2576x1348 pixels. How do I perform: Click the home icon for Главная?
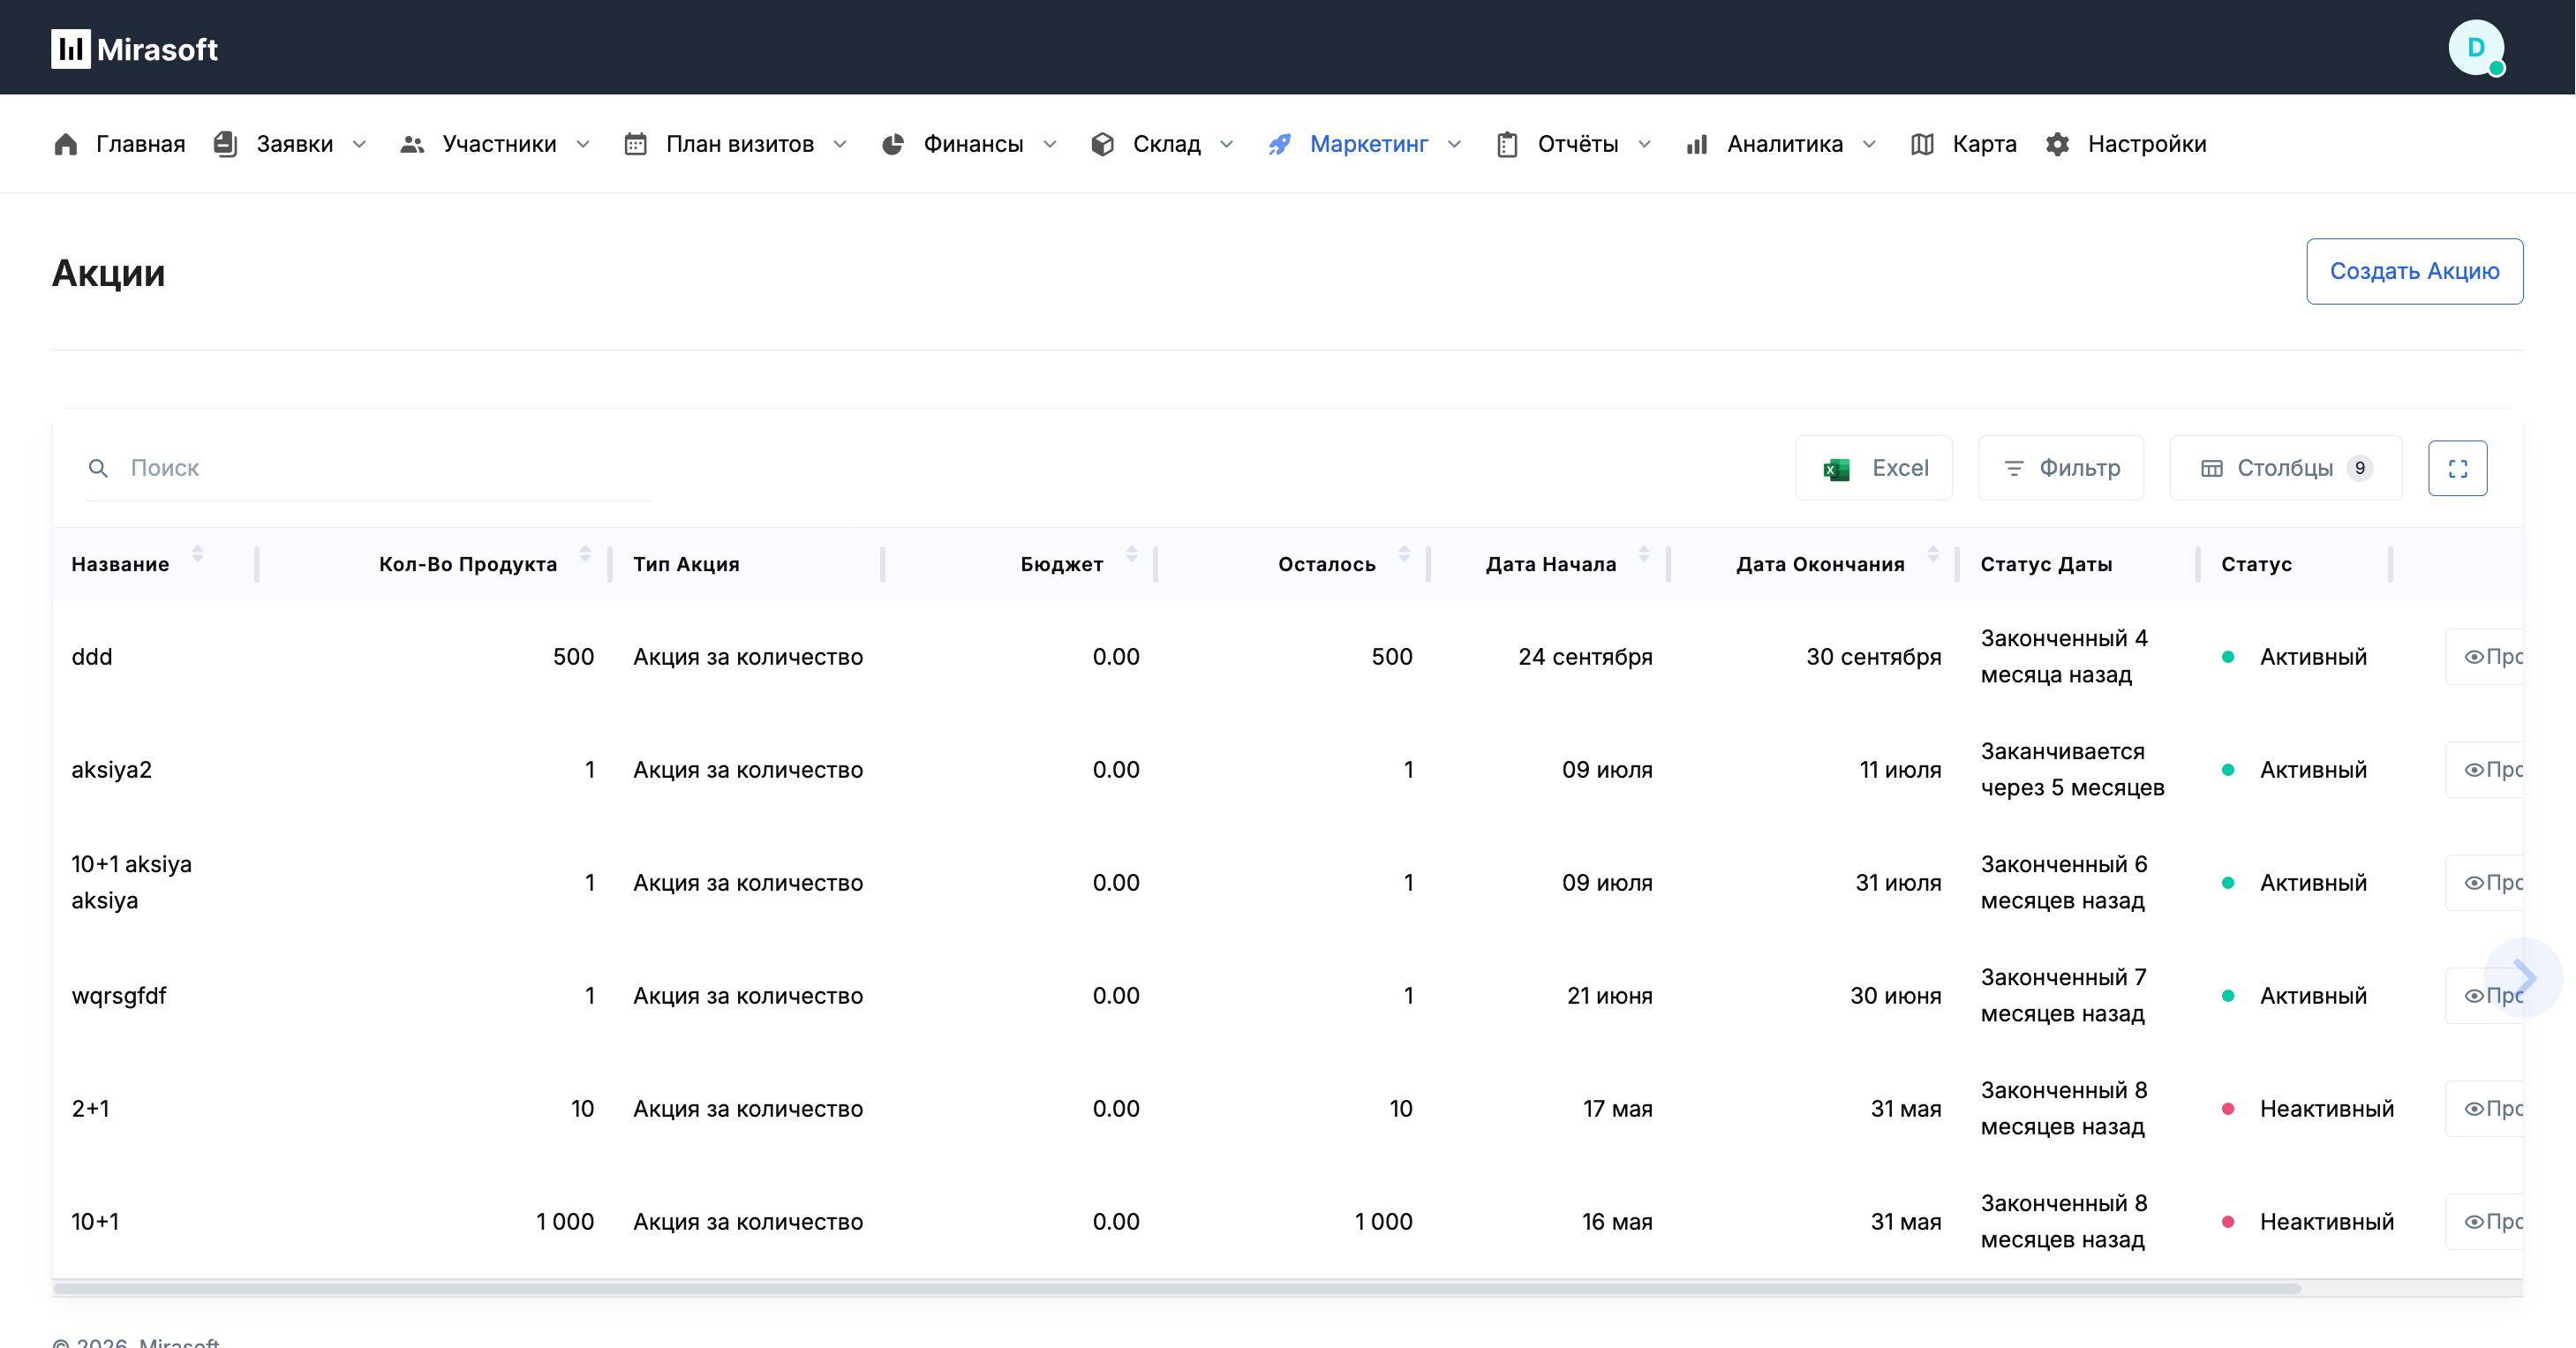(66, 144)
